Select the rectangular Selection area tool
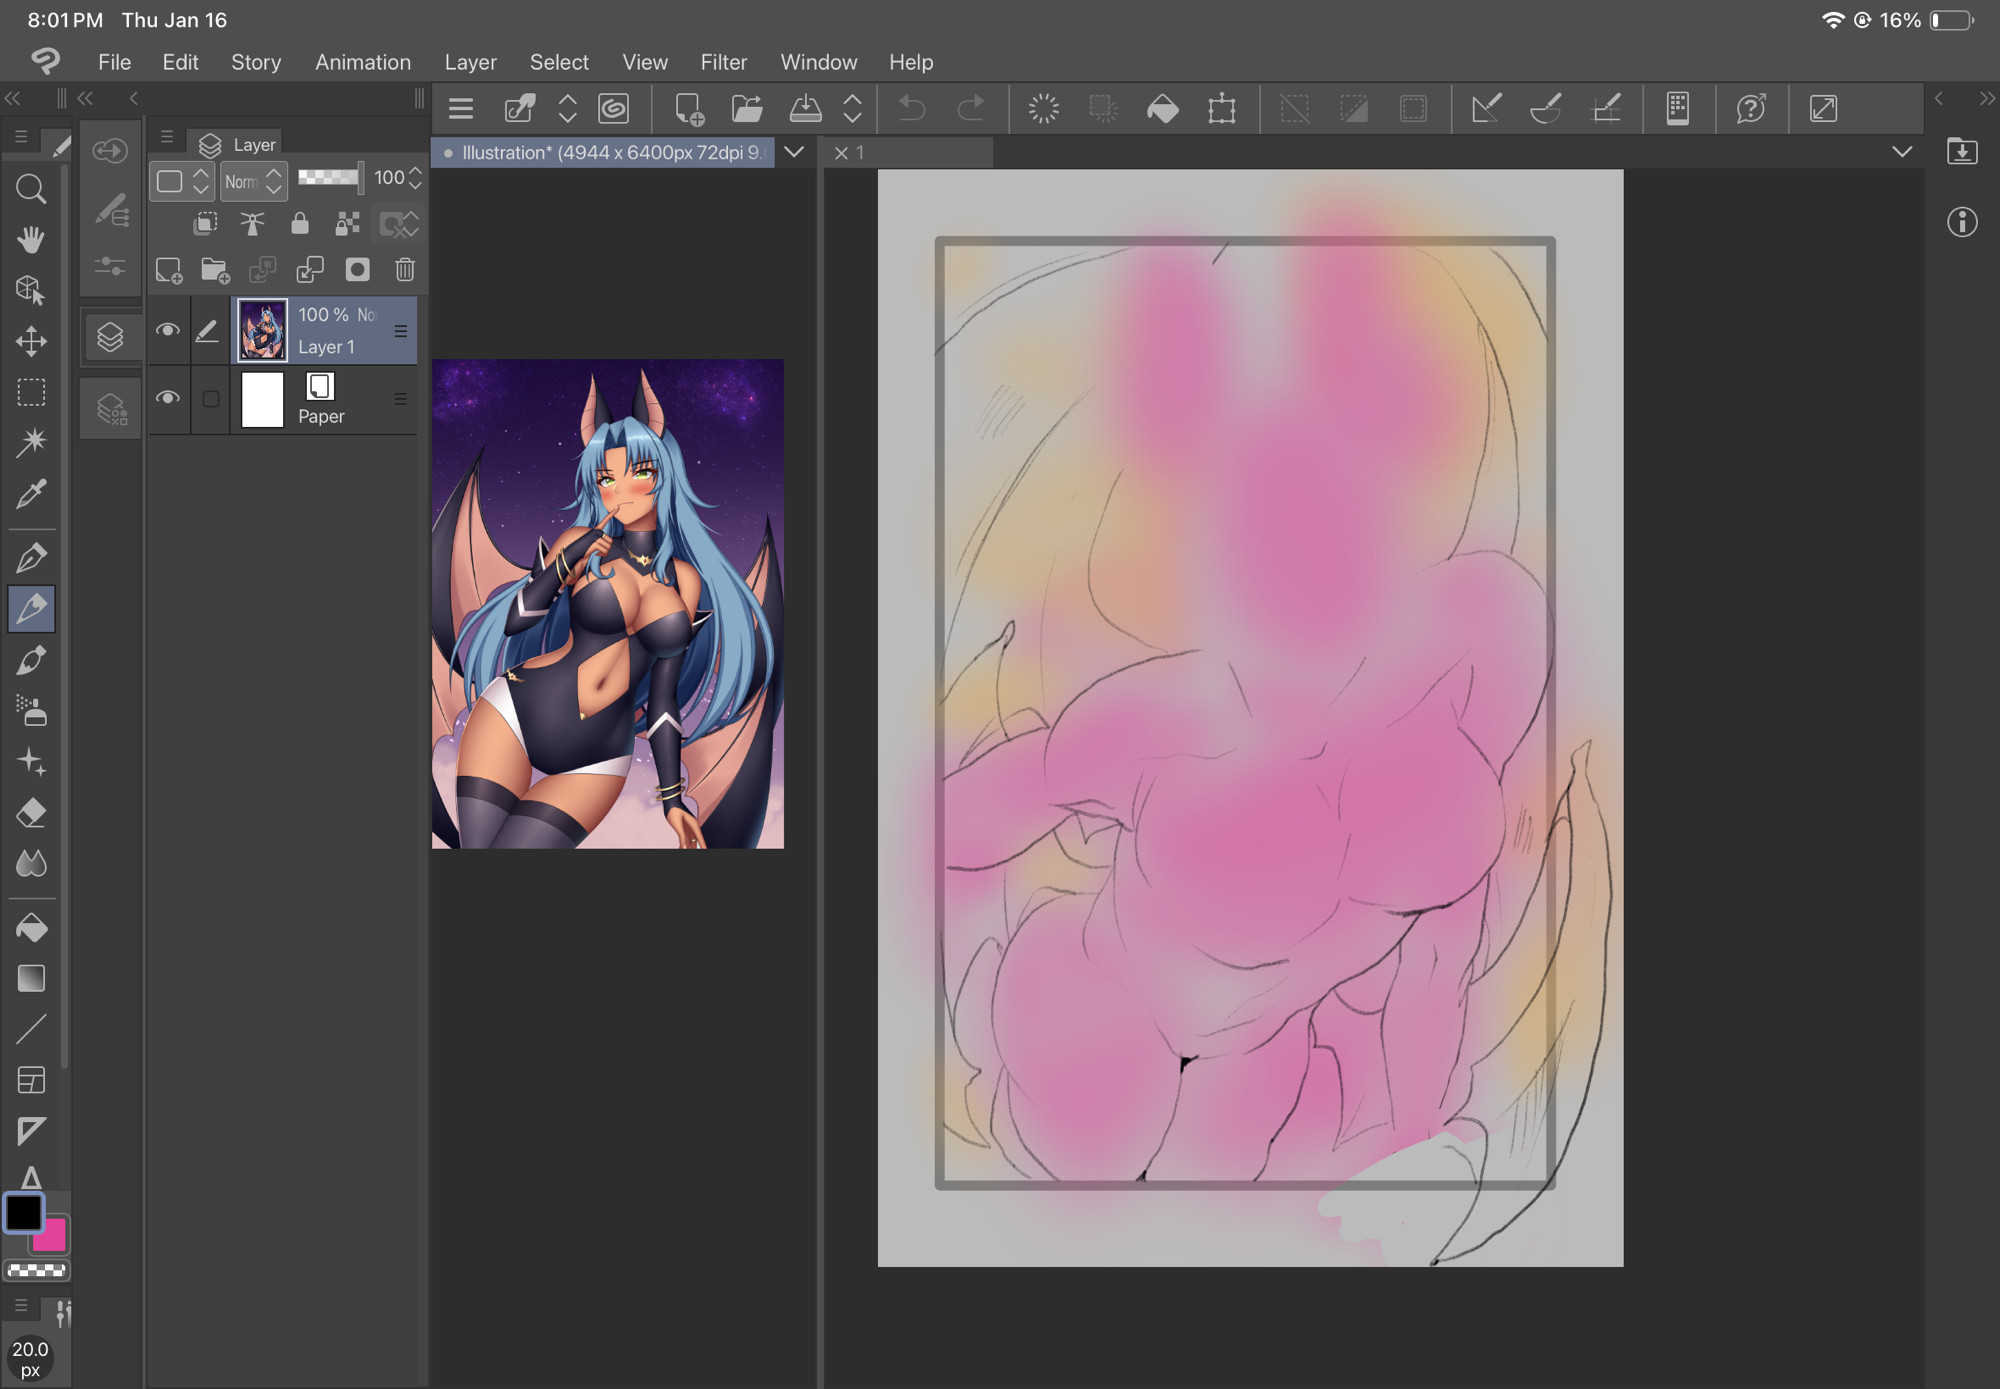This screenshot has height=1389, width=2000. pos(31,392)
